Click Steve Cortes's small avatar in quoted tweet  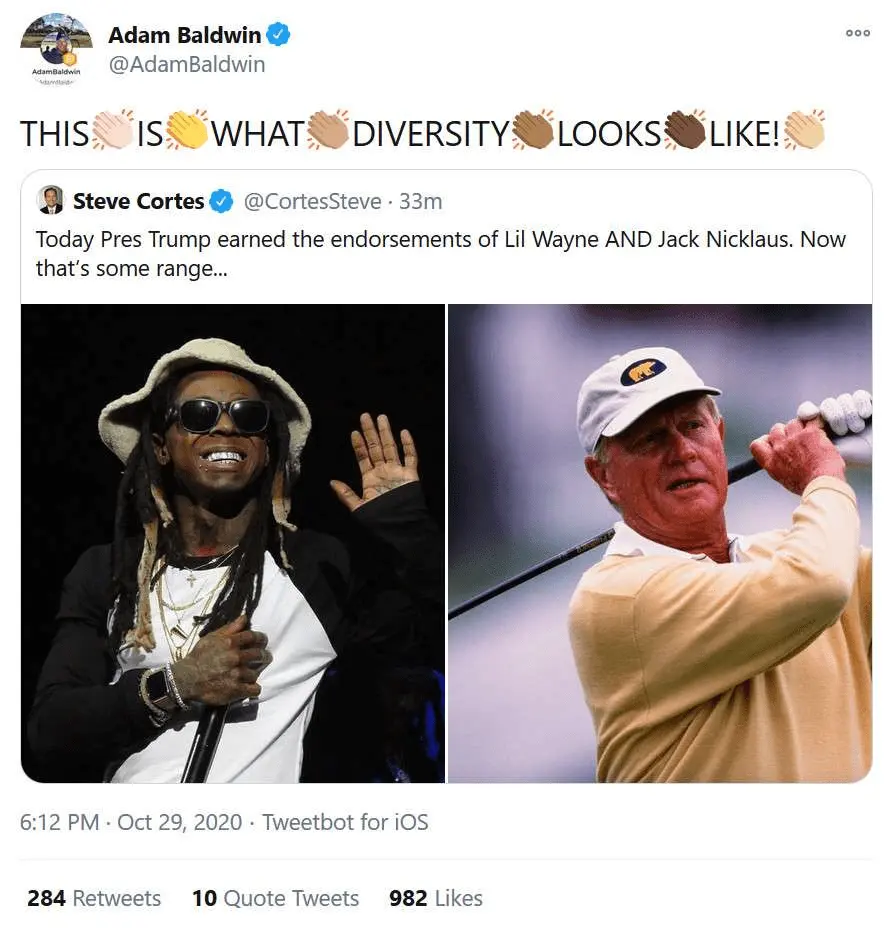click(50, 200)
